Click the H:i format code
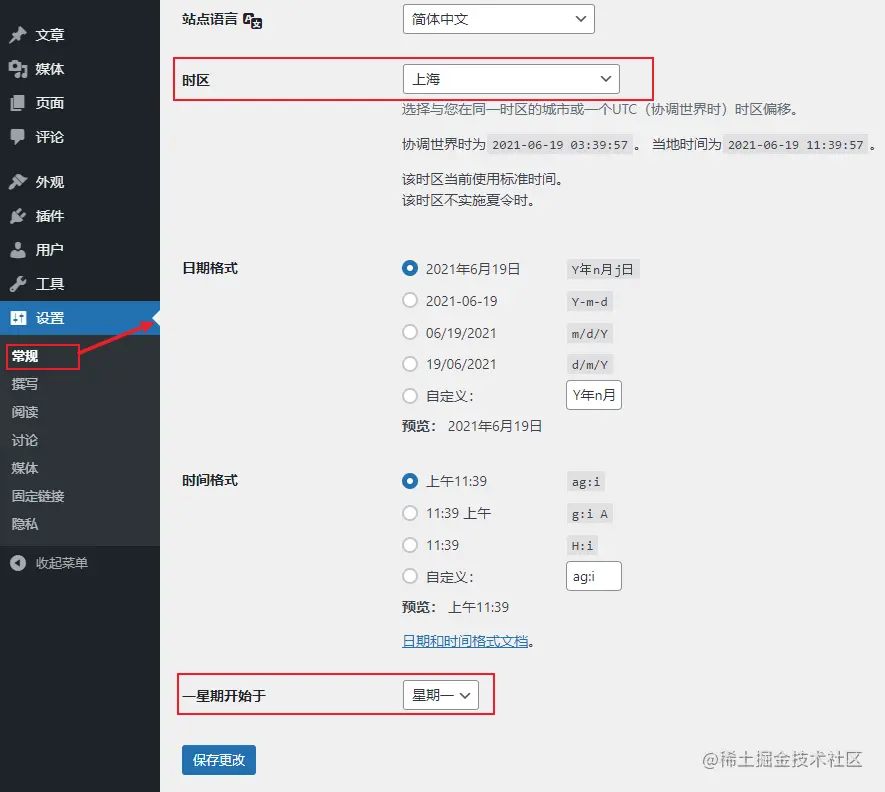885x792 pixels. [582, 546]
